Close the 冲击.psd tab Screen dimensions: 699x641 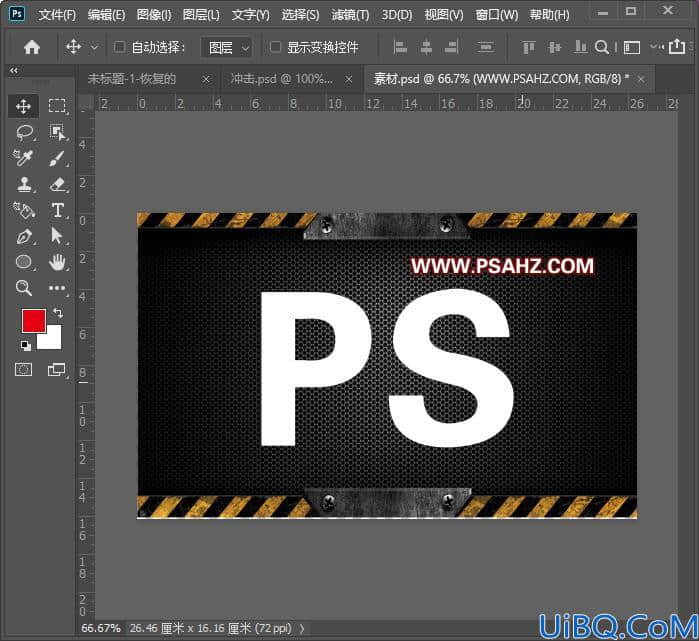tap(349, 79)
